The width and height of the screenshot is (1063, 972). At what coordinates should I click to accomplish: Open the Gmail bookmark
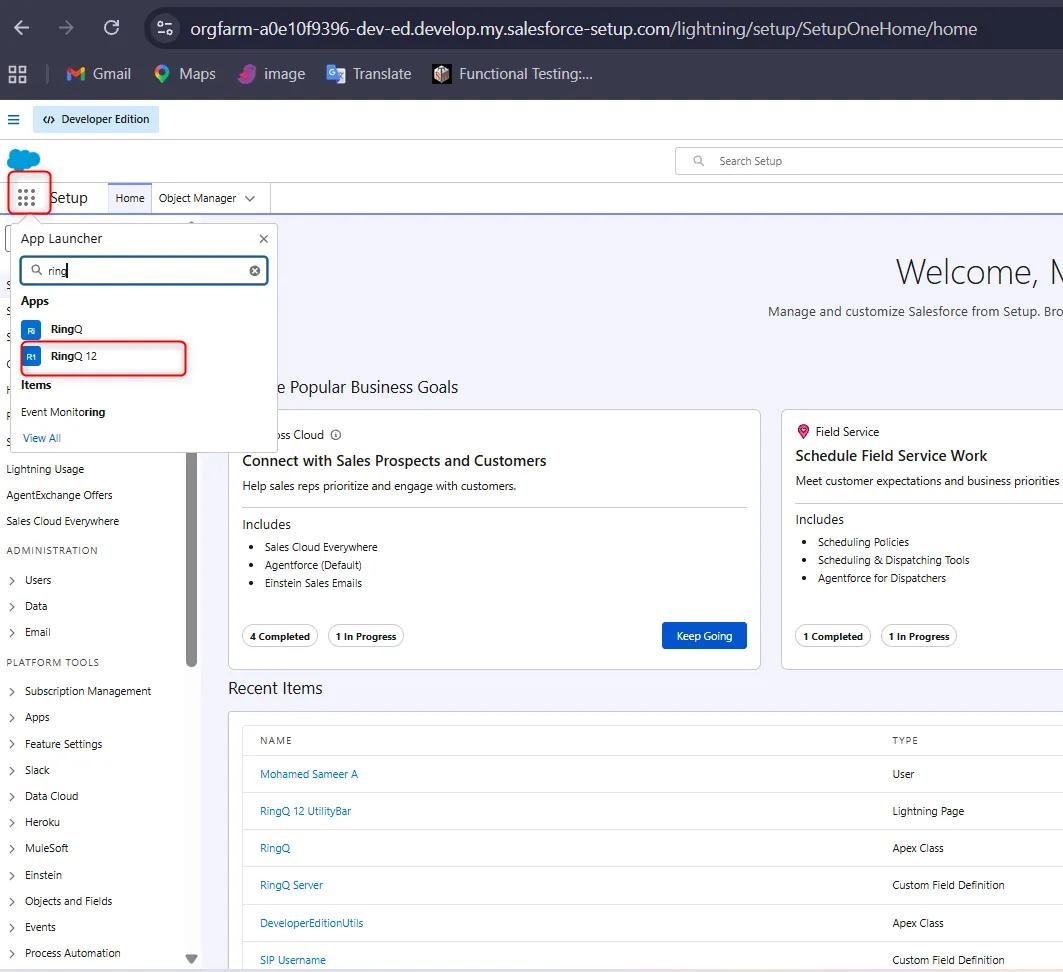click(98, 74)
